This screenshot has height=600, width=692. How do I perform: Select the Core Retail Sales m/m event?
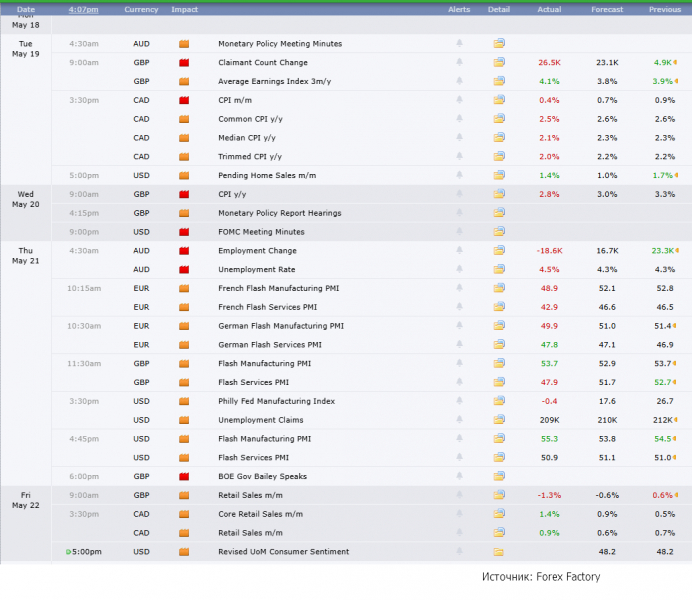pyautogui.click(x=260, y=514)
